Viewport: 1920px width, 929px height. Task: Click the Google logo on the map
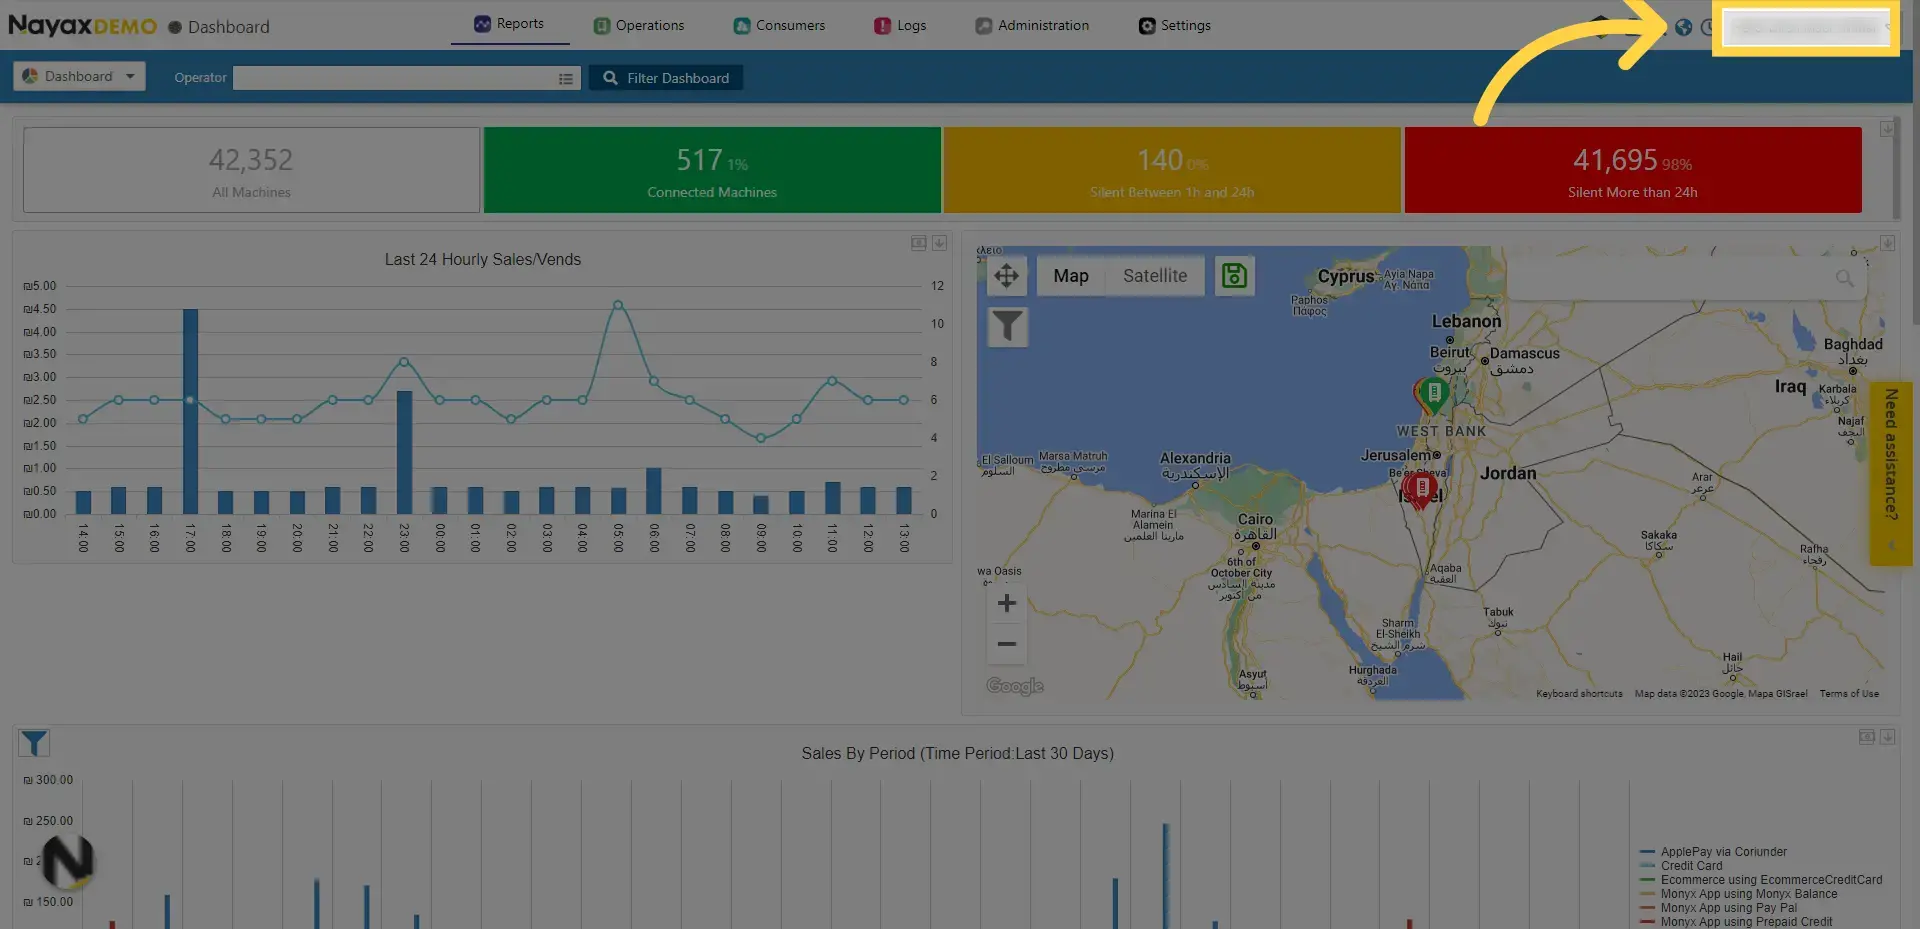[x=1015, y=686]
